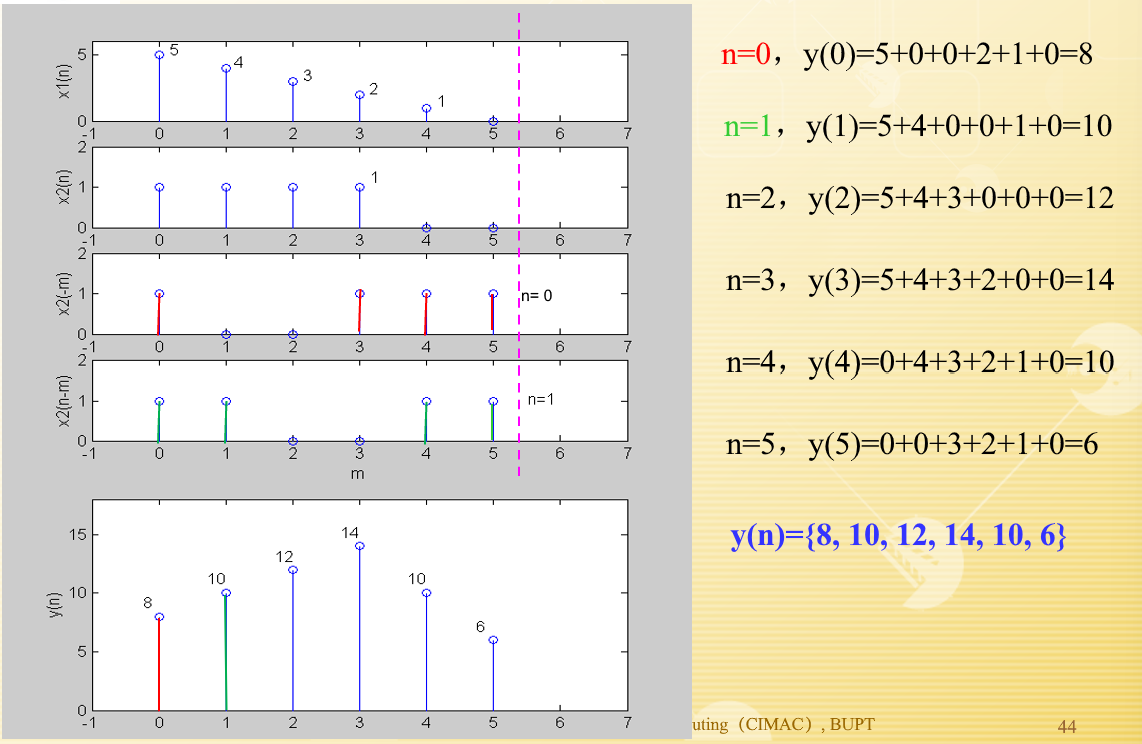Select the 14 data label in the y(n) plot

tap(350, 533)
